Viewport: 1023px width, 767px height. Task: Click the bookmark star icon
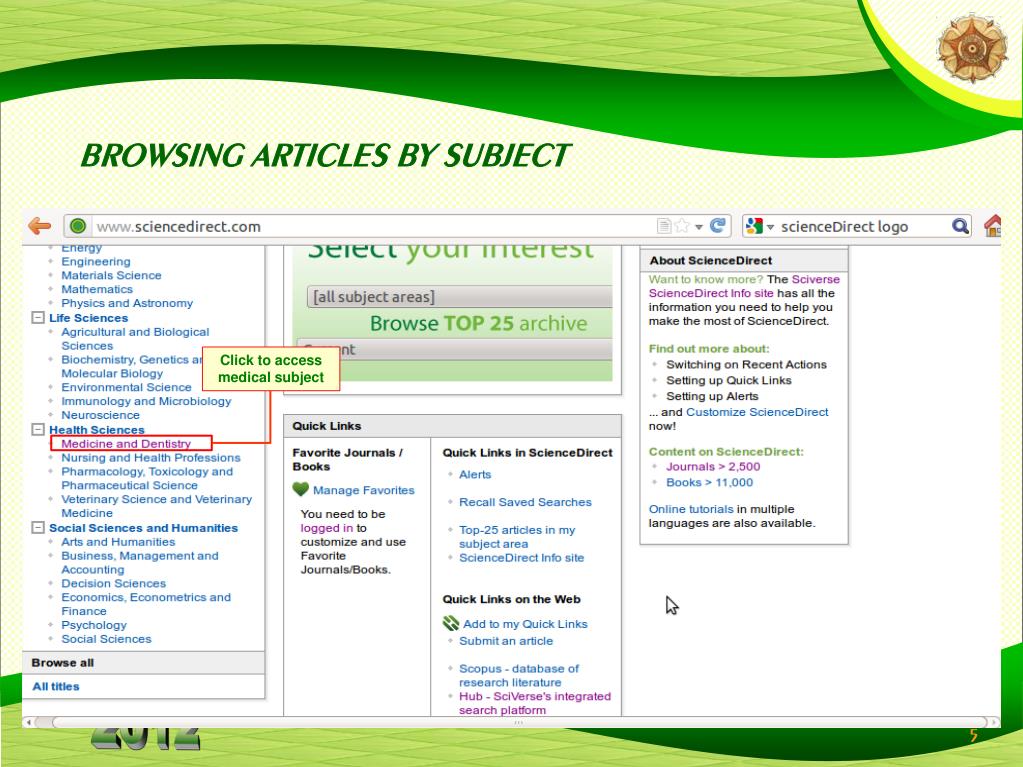(682, 226)
